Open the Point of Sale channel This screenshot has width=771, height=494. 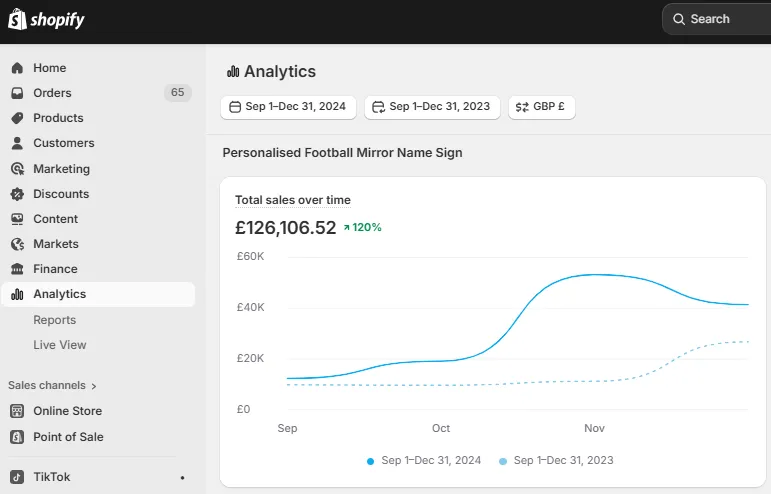68,437
